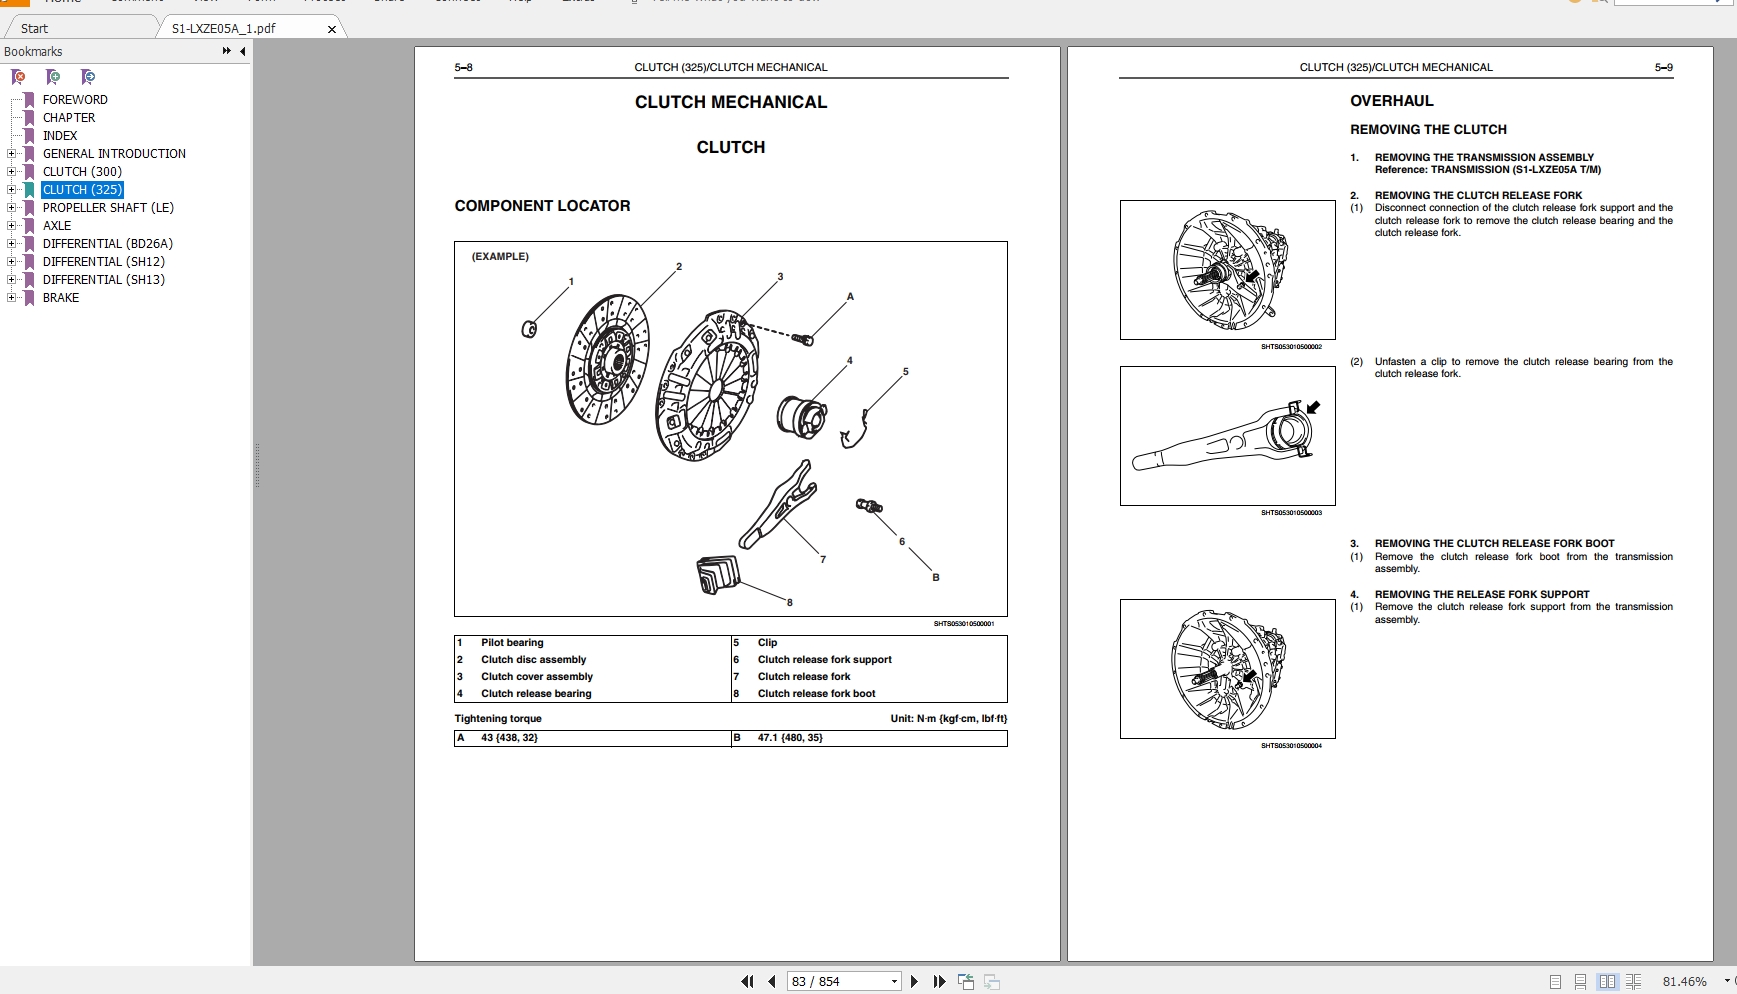
Task: Switch to single page view
Action: click(x=1555, y=982)
